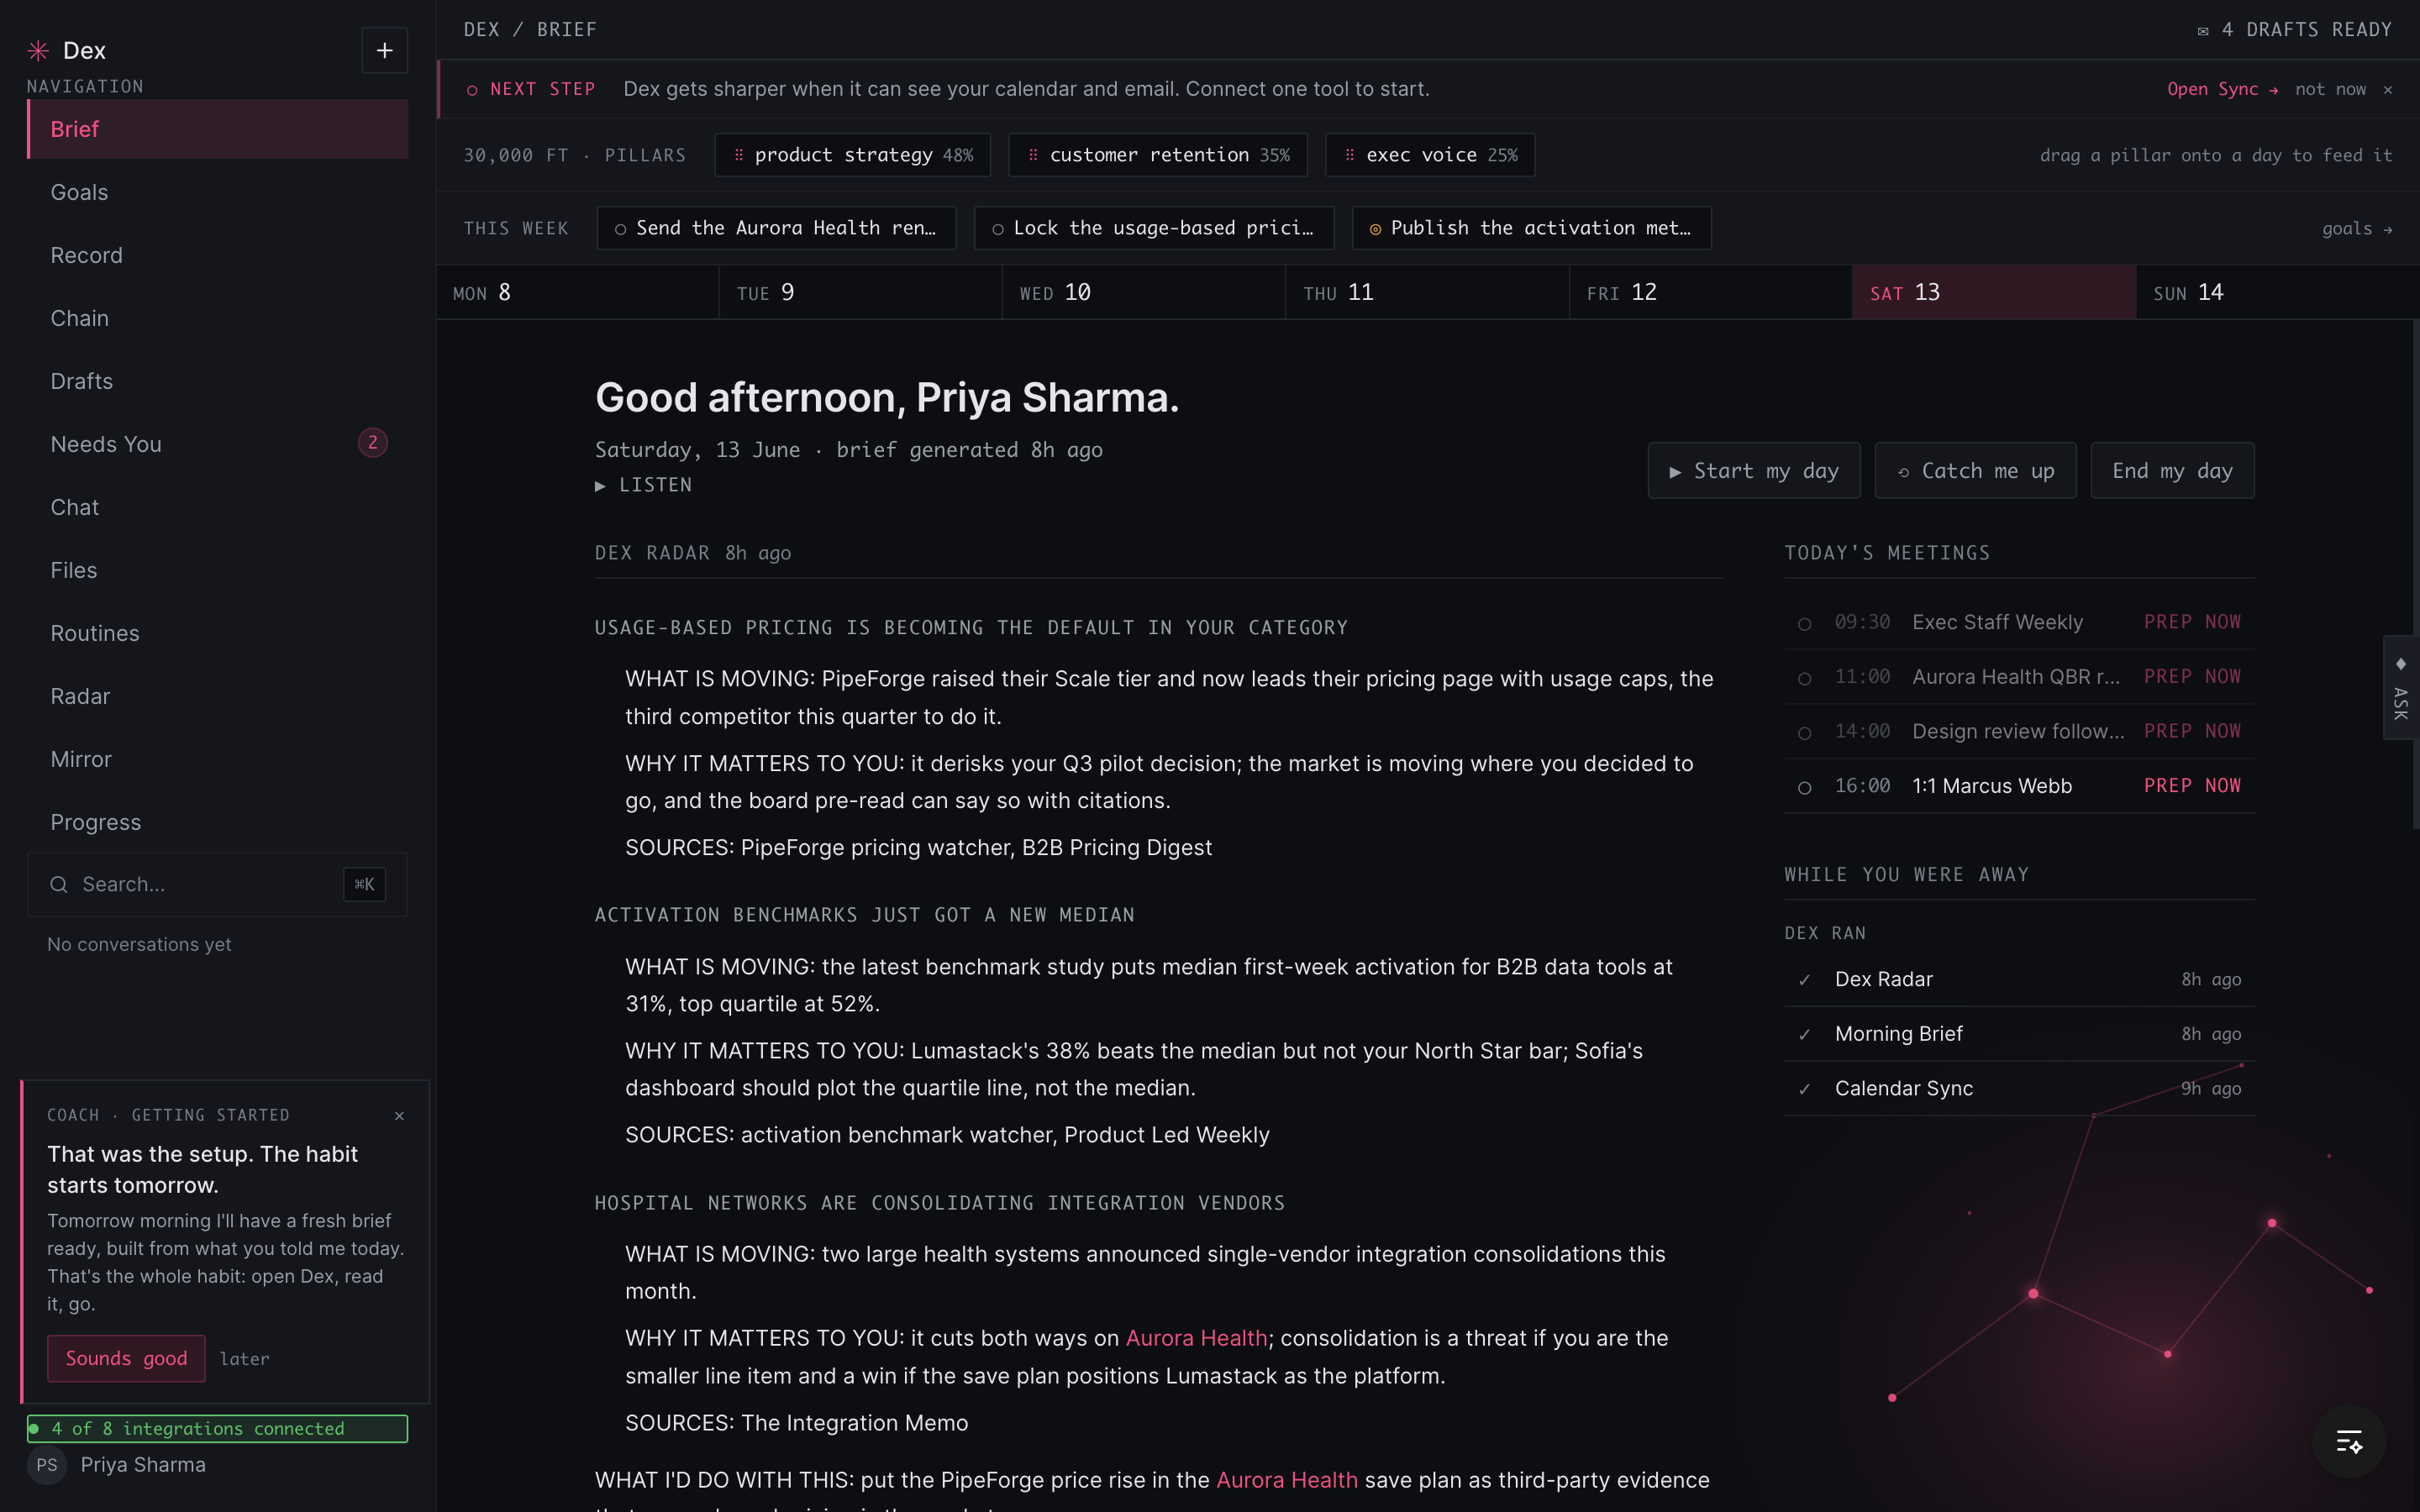2420x1512 pixels.
Task: Click the End my day button
Action: click(x=2172, y=471)
